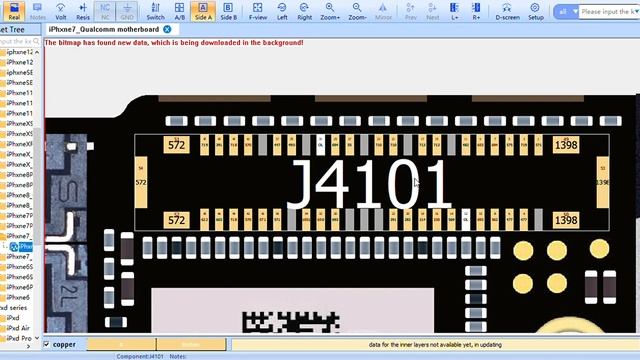
Task: Select the J4101 connector label
Action: click(x=369, y=183)
